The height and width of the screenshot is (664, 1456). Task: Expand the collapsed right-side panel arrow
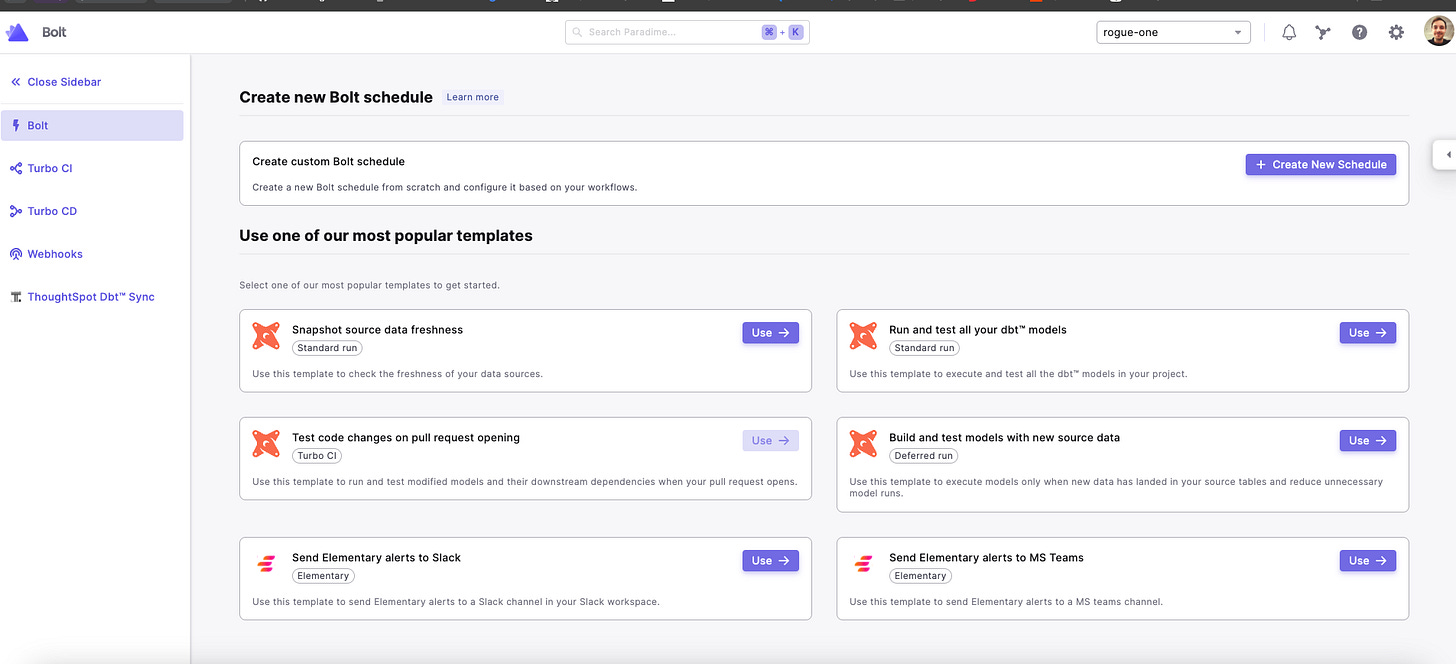tap(1448, 154)
